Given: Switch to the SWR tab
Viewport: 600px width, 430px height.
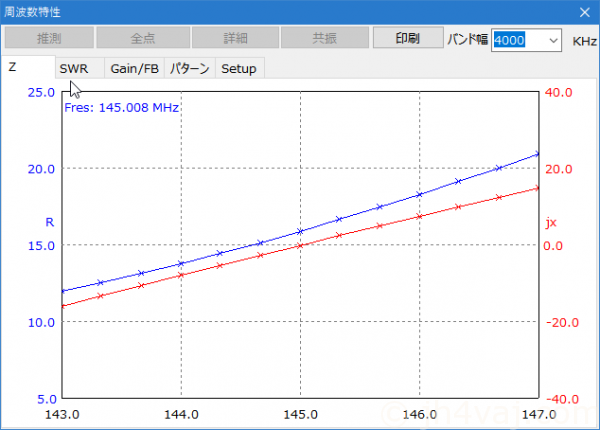Looking at the screenshot, I should (x=74, y=68).
